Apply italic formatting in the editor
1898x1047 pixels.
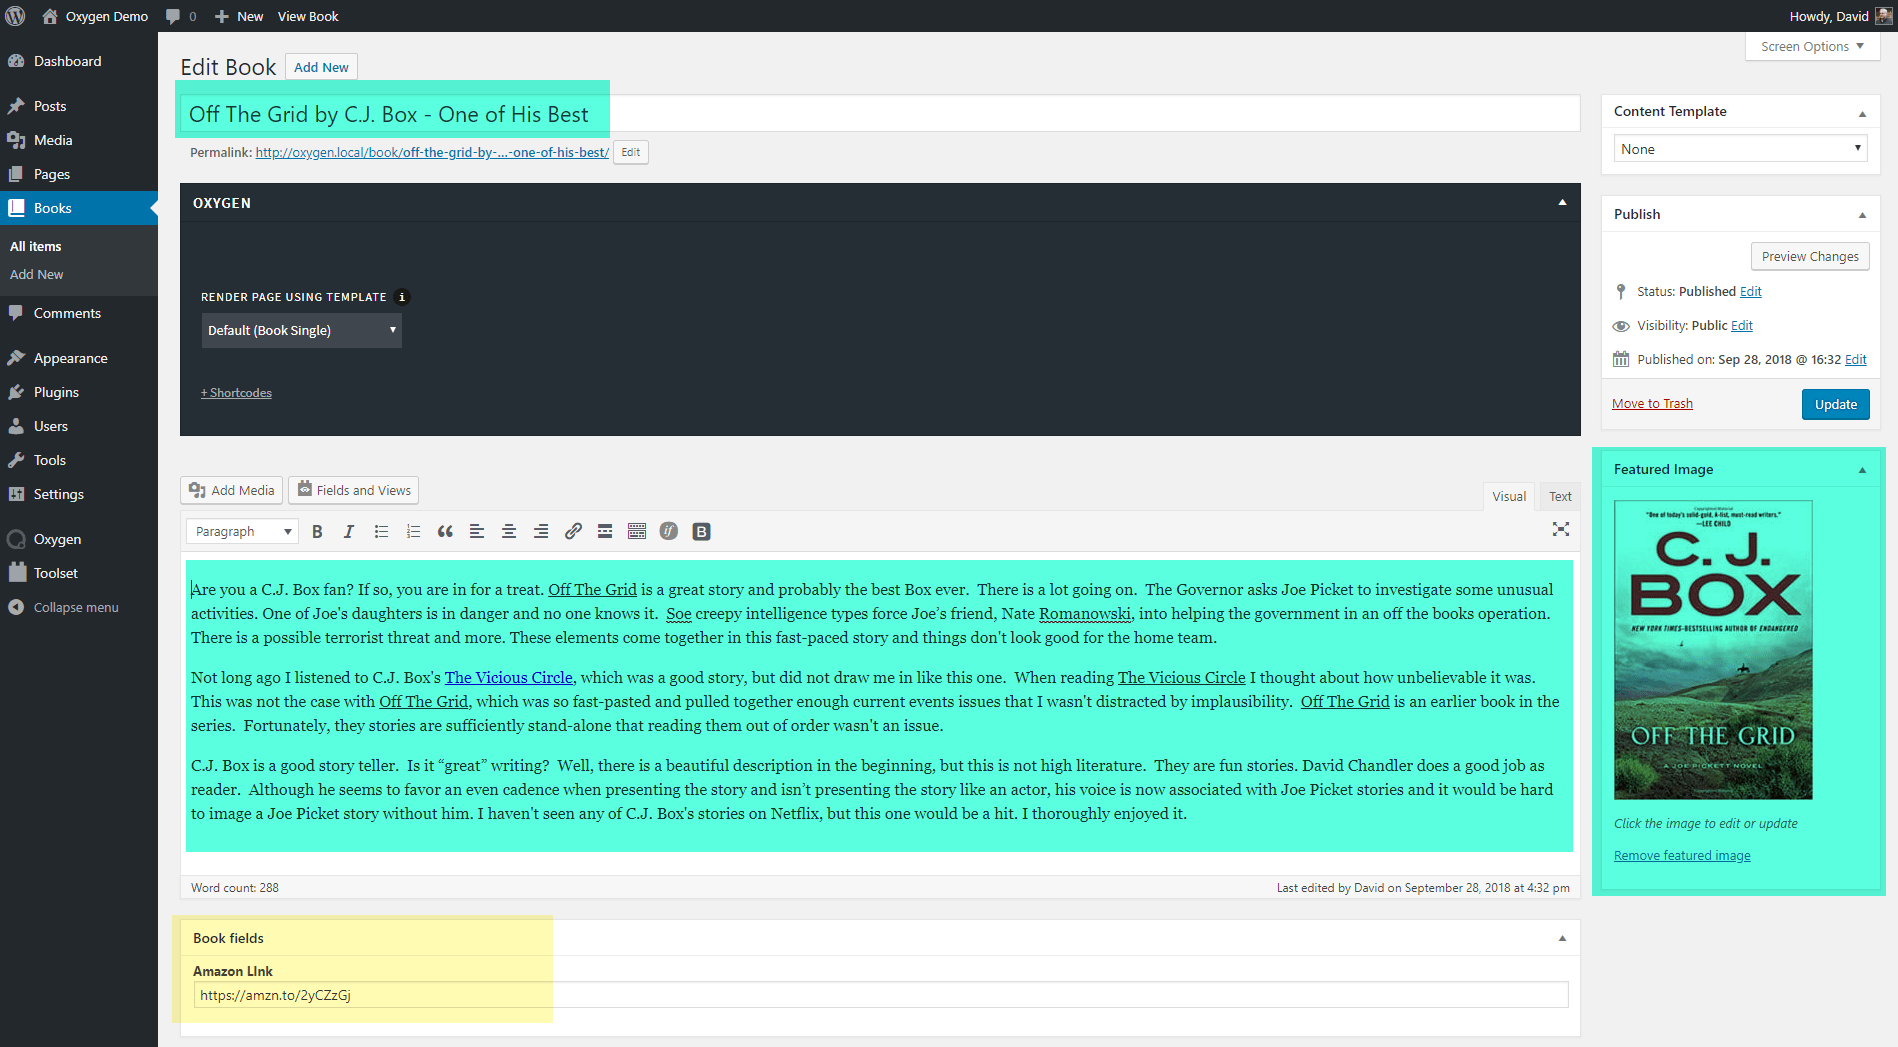pyautogui.click(x=349, y=532)
